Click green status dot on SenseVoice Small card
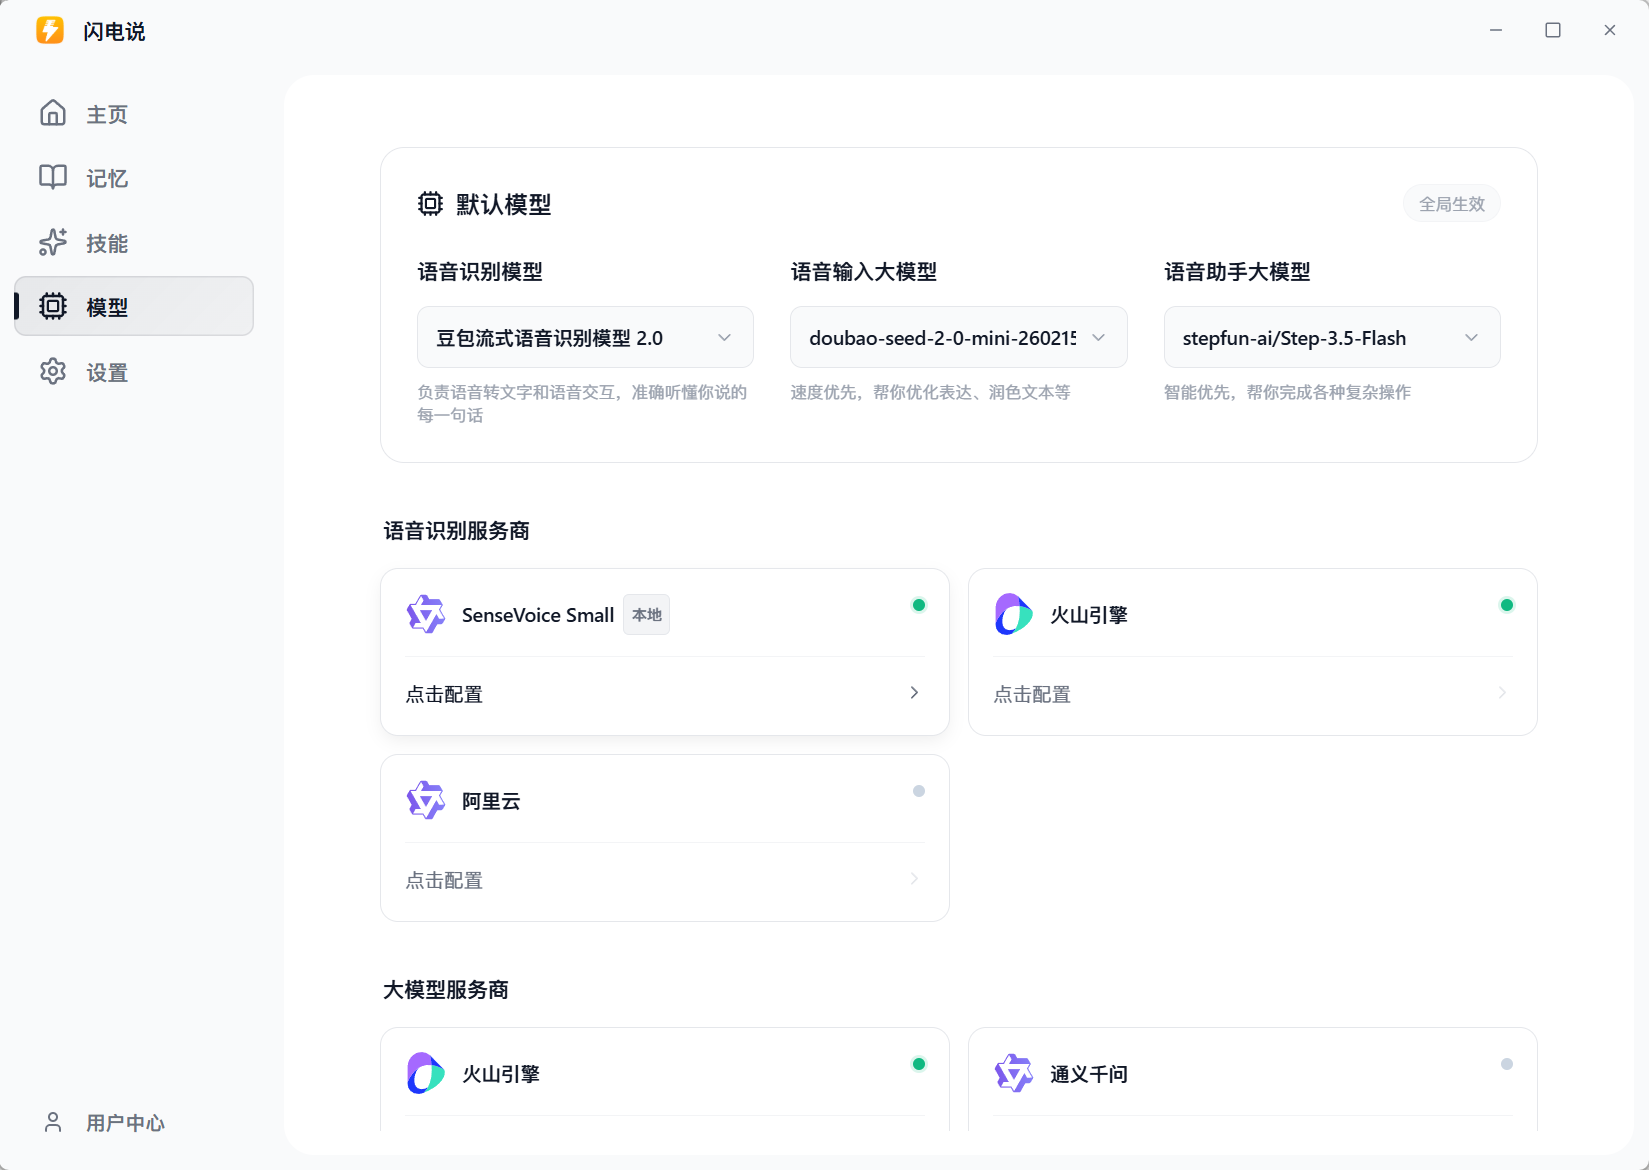 [x=919, y=605]
